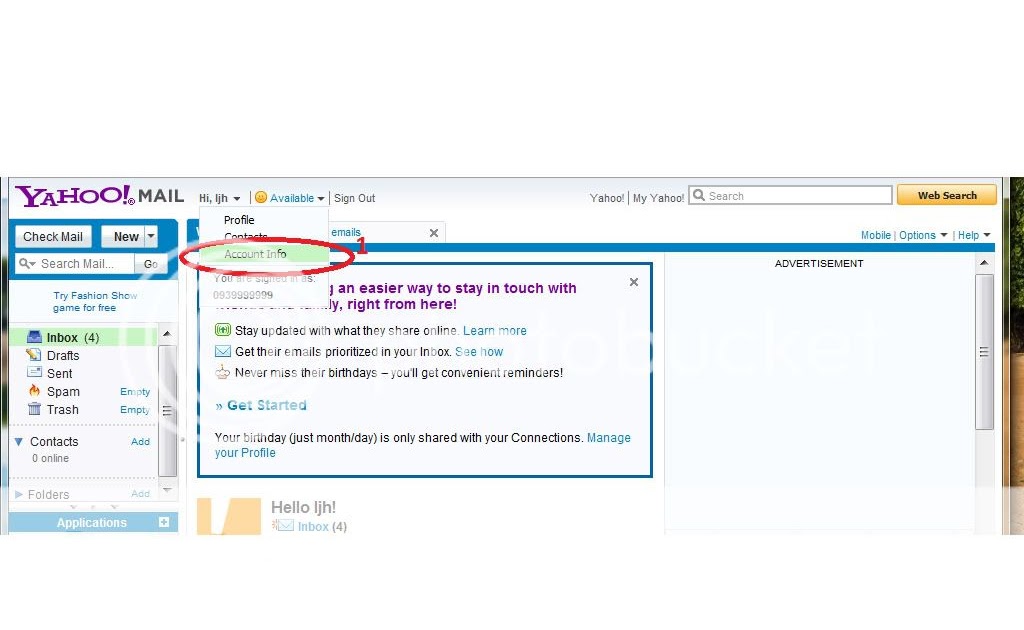Empty the Trash folder
This screenshot has height=630, width=1024.
135,410
